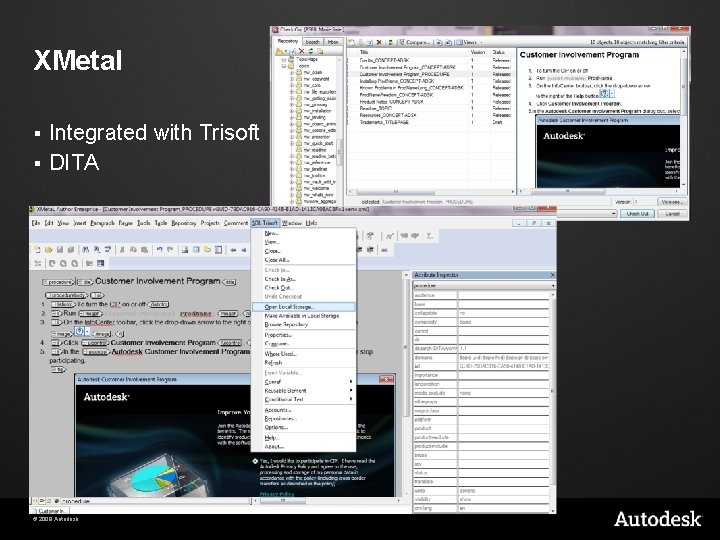Screen dimensions: 720x540
Task: Expand the TopicMaps folder in repository tree
Action: [x=285, y=60]
